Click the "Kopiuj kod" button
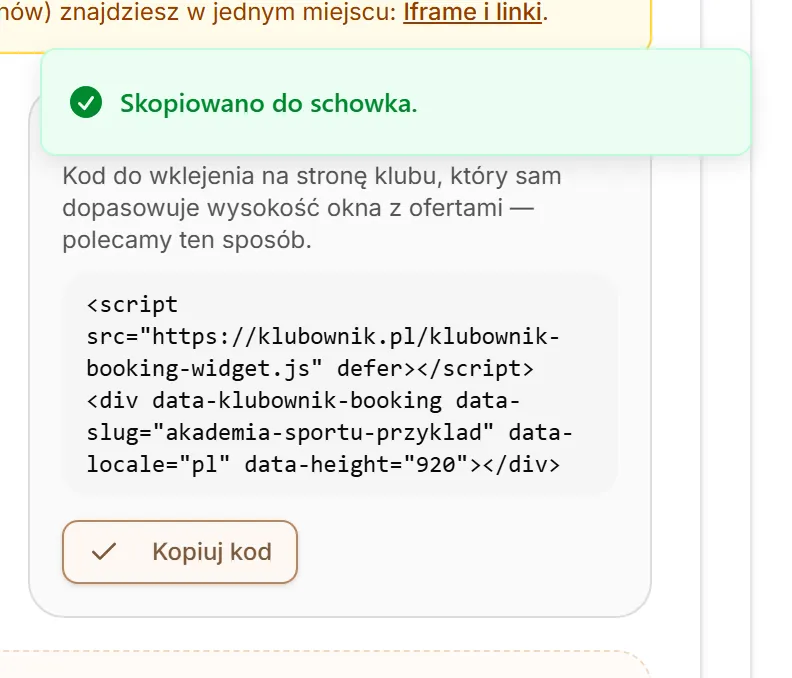Image resolution: width=792 pixels, height=678 pixels. point(180,552)
